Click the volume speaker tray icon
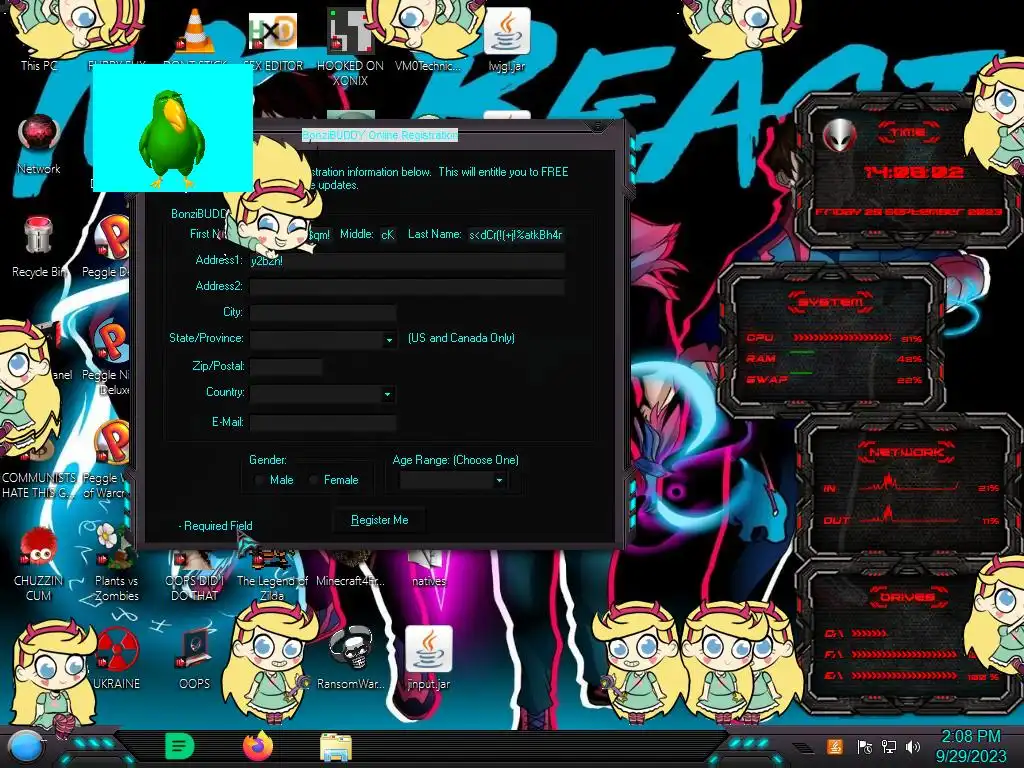1024x768 pixels. 913,747
